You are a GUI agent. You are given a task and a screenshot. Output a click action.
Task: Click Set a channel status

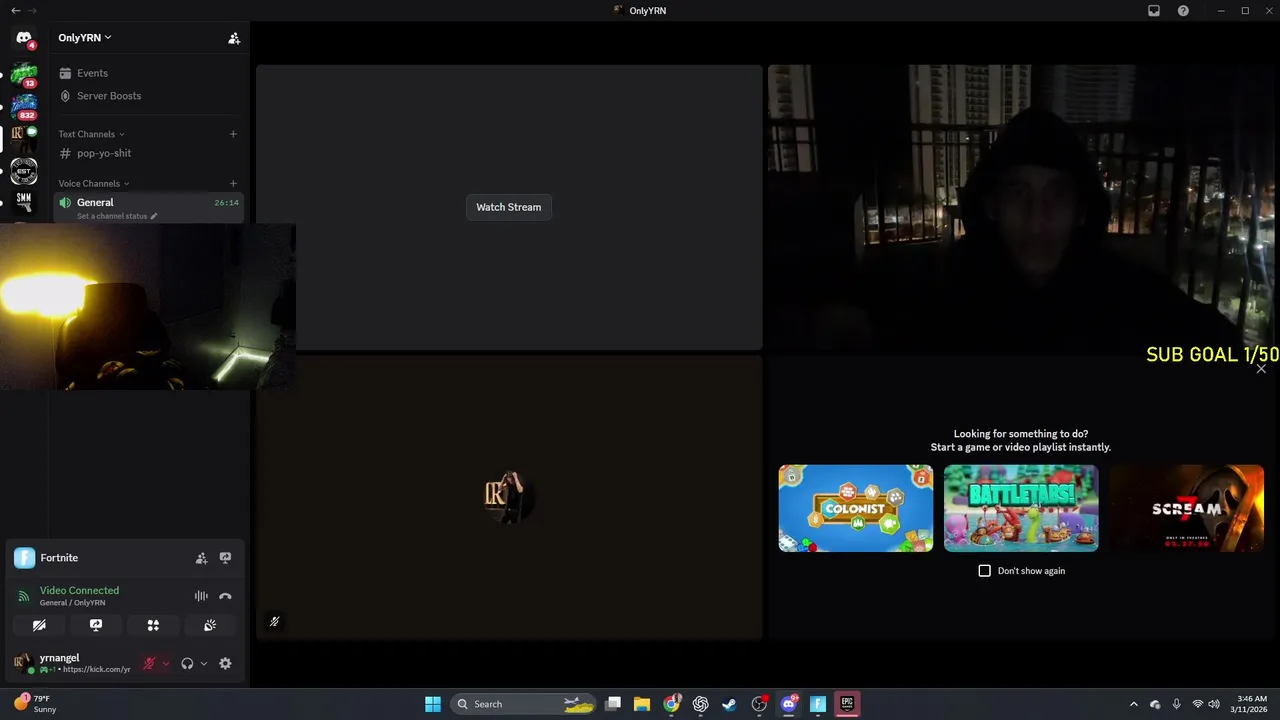click(x=117, y=216)
